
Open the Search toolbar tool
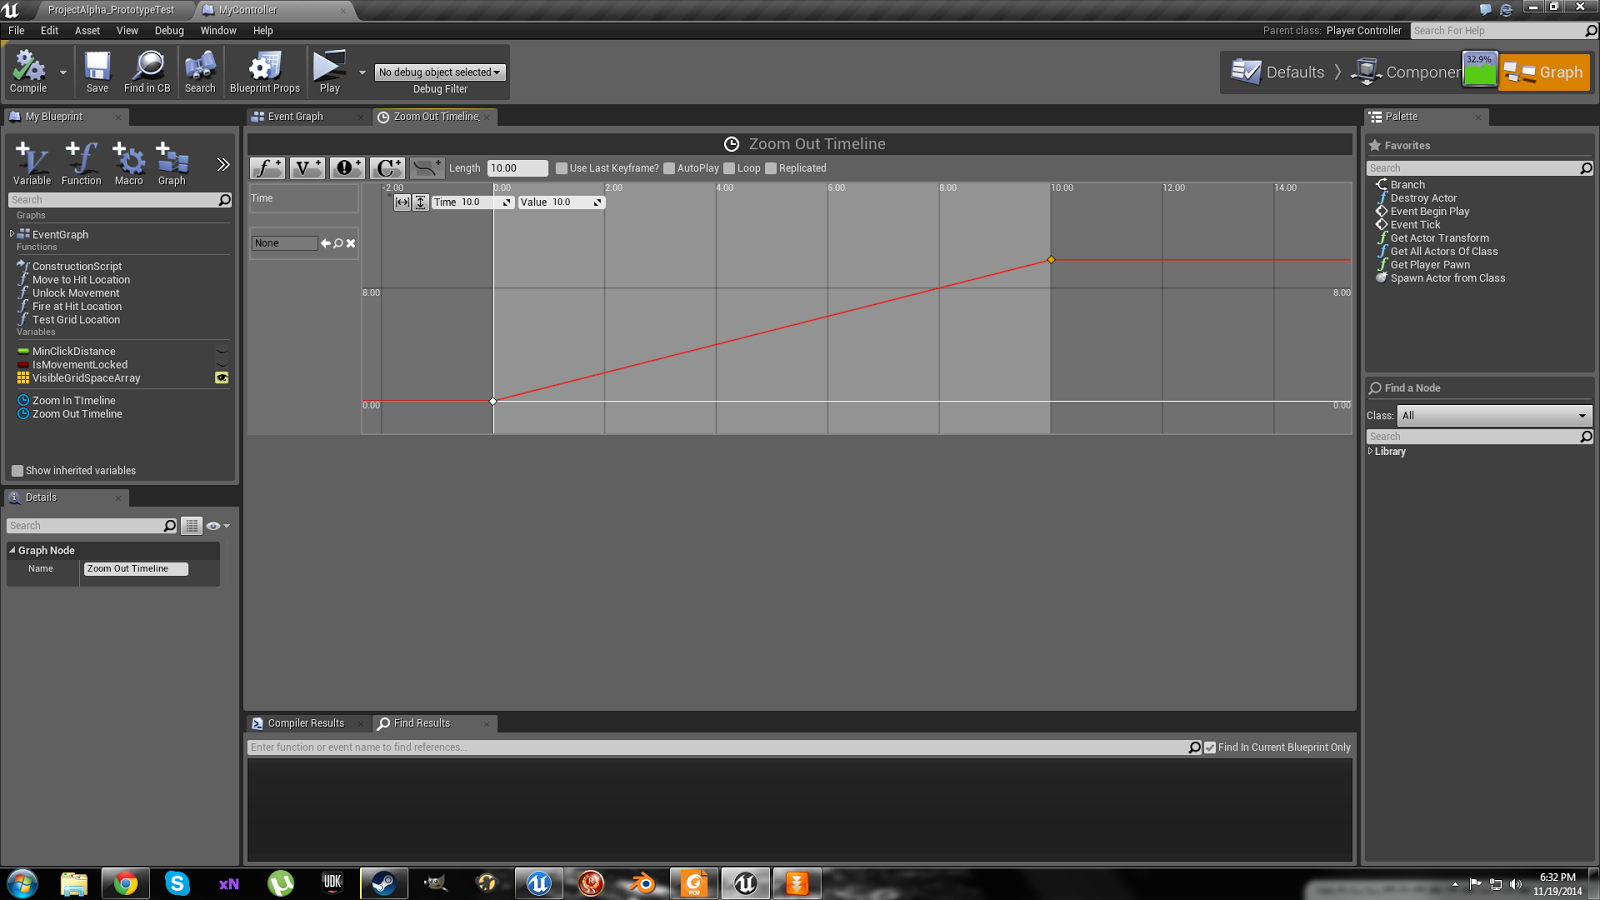point(200,72)
